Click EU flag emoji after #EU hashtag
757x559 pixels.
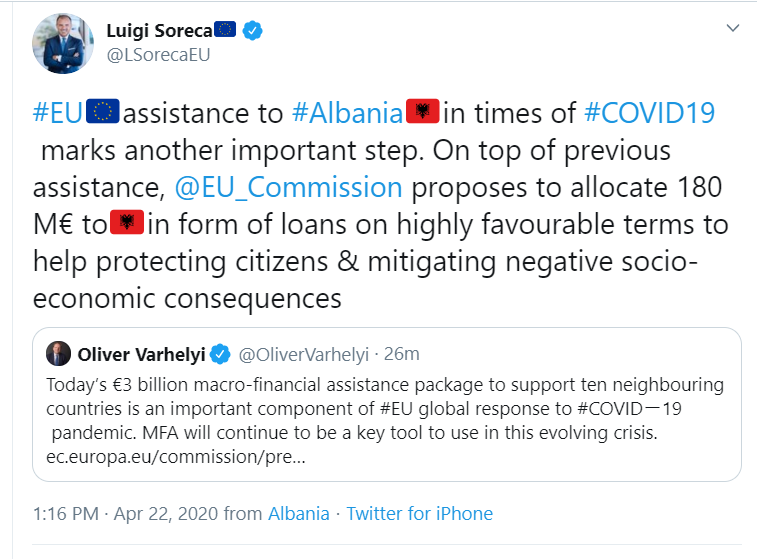[x=102, y=112]
